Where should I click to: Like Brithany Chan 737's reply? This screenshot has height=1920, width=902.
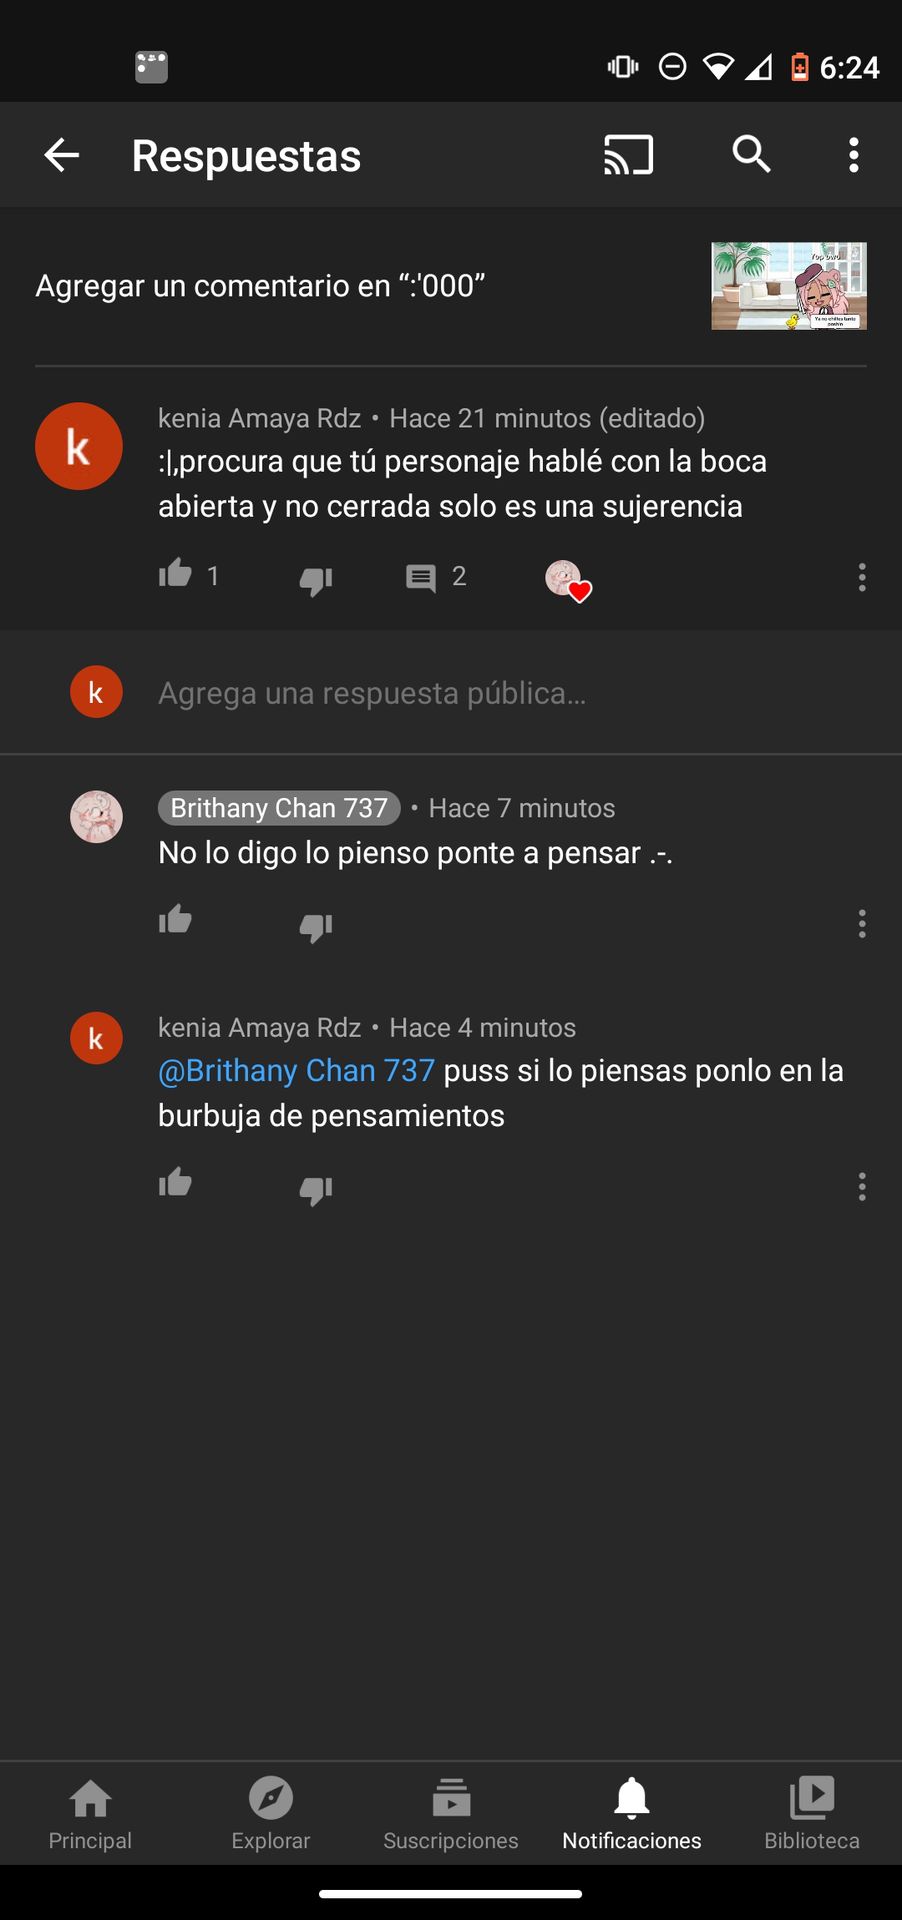175,920
